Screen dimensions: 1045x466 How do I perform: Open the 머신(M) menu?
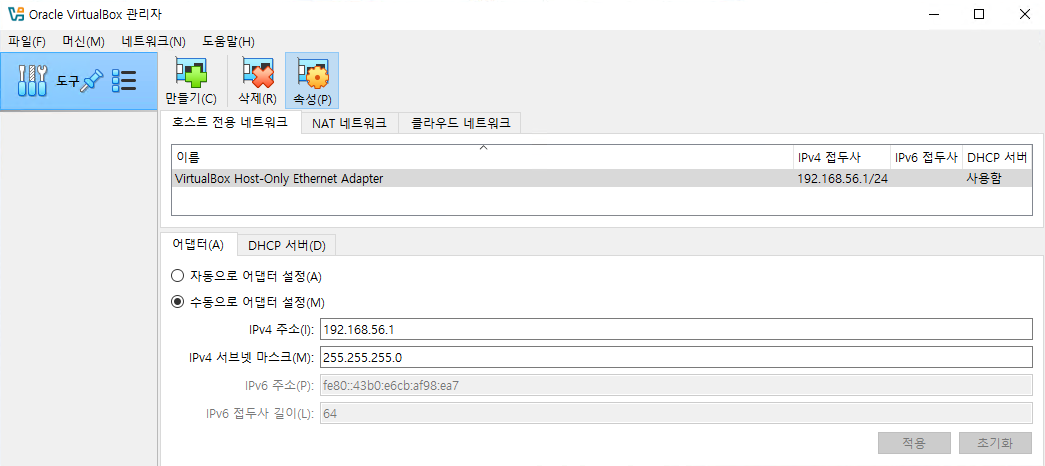[x=83, y=41]
